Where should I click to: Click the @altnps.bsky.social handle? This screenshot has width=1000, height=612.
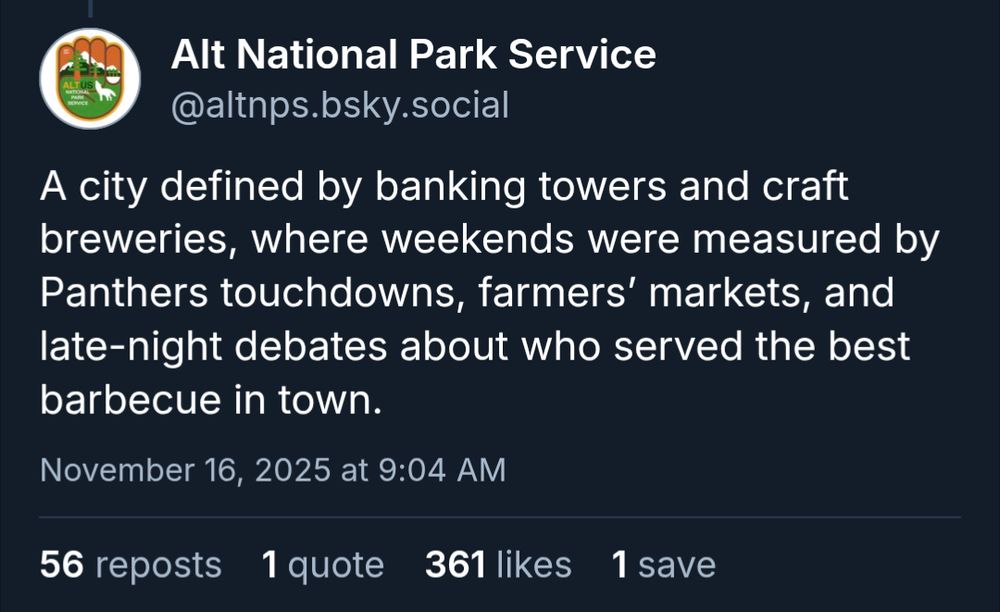point(340,102)
